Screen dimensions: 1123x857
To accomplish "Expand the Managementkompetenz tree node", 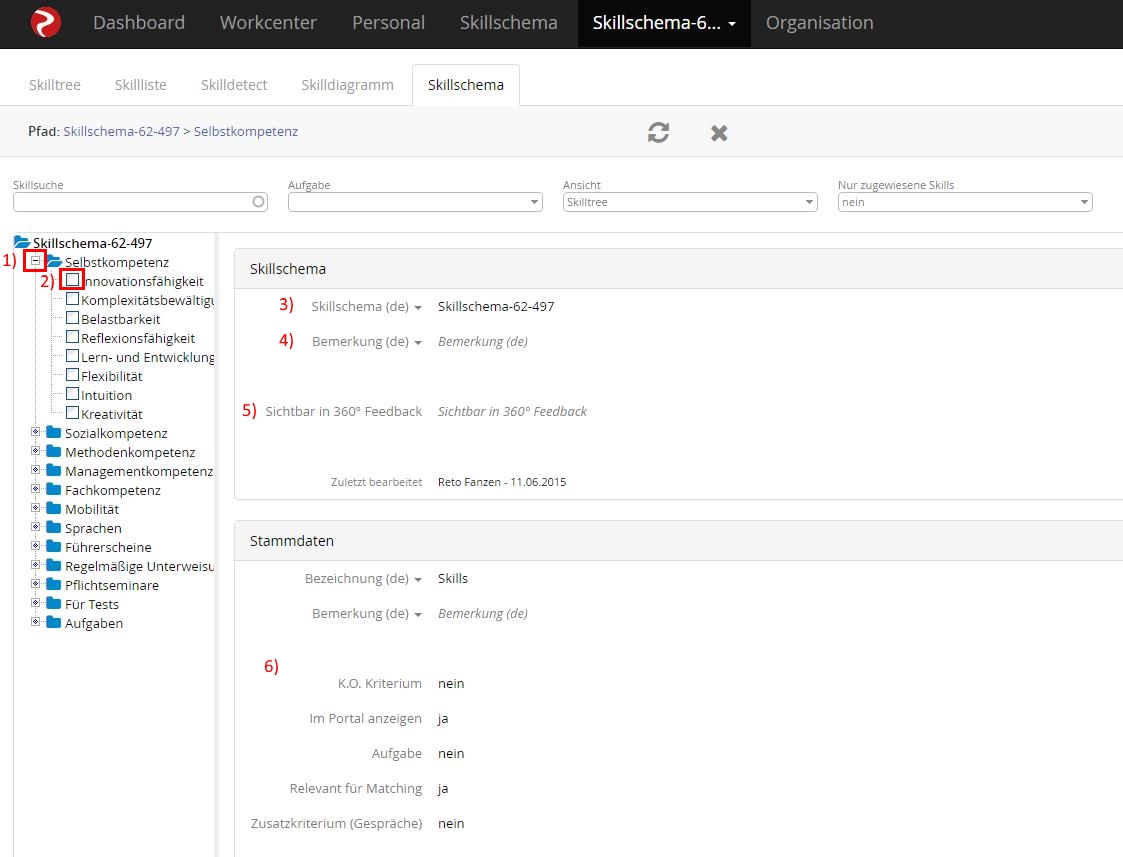I will [x=35, y=470].
